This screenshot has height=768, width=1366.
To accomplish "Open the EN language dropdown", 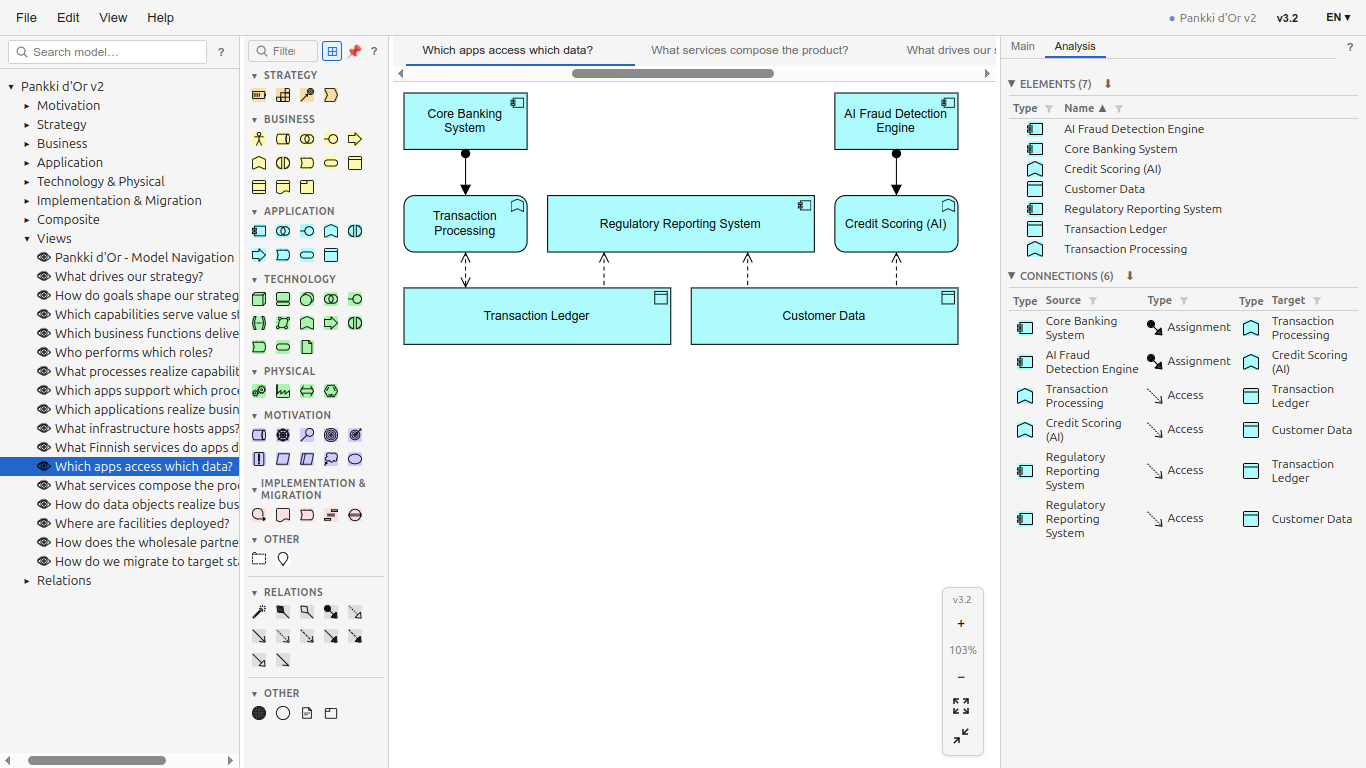I will (1338, 17).
